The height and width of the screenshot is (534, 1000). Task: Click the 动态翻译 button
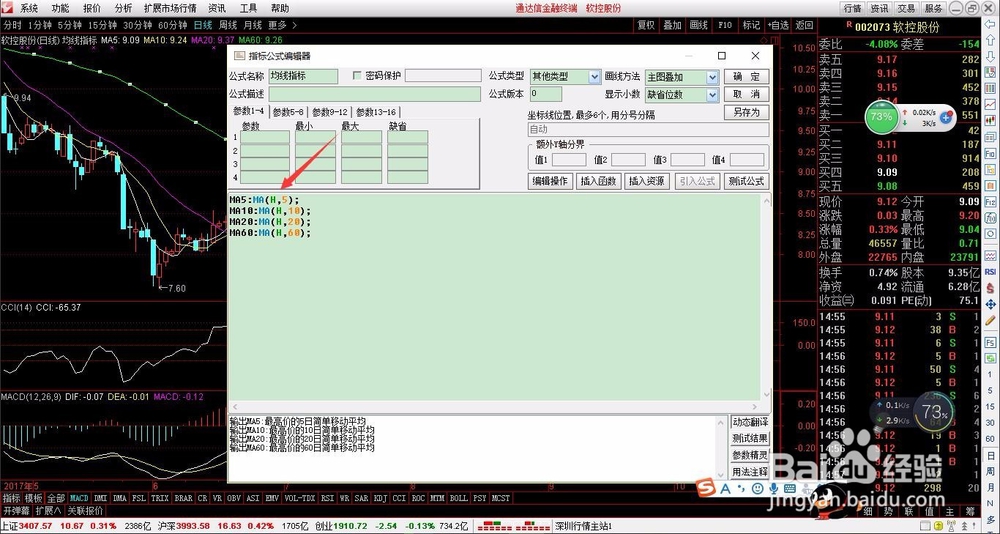click(x=750, y=422)
